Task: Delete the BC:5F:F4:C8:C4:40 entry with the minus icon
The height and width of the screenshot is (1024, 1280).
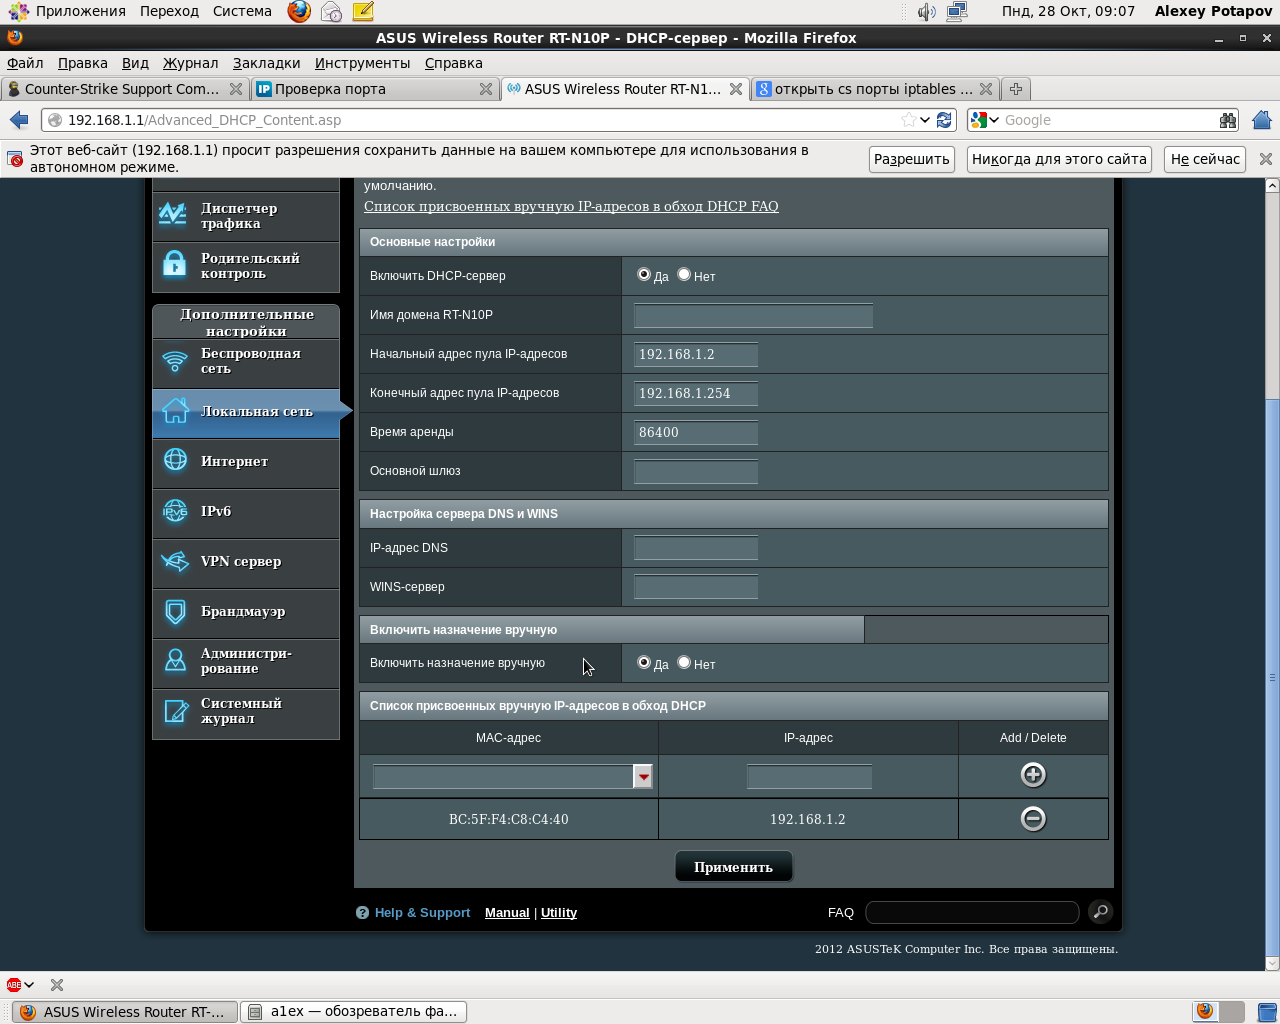Action: click(x=1033, y=819)
